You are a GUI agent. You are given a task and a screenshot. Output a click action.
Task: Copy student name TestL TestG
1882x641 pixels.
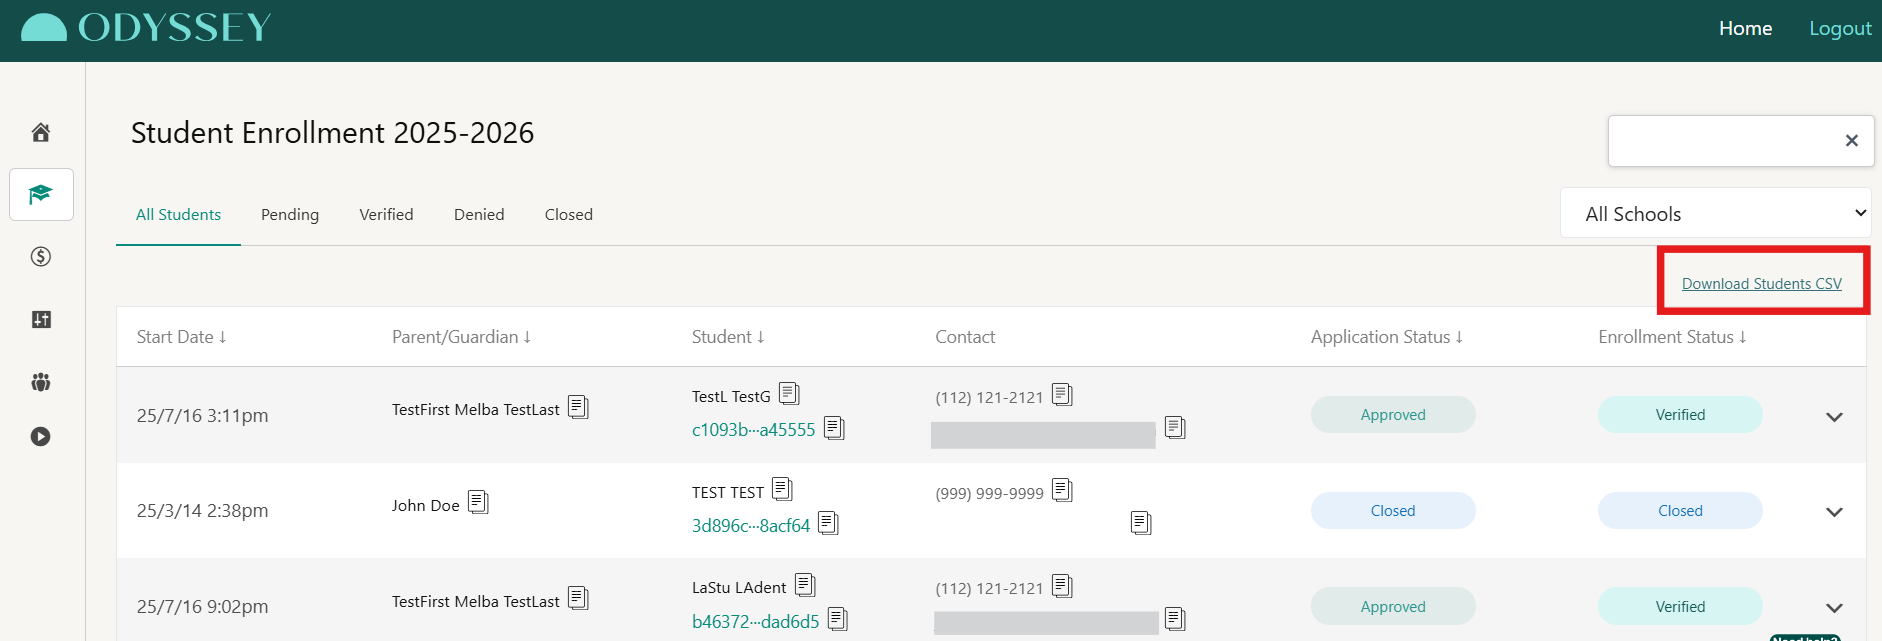pyautogui.click(x=789, y=394)
